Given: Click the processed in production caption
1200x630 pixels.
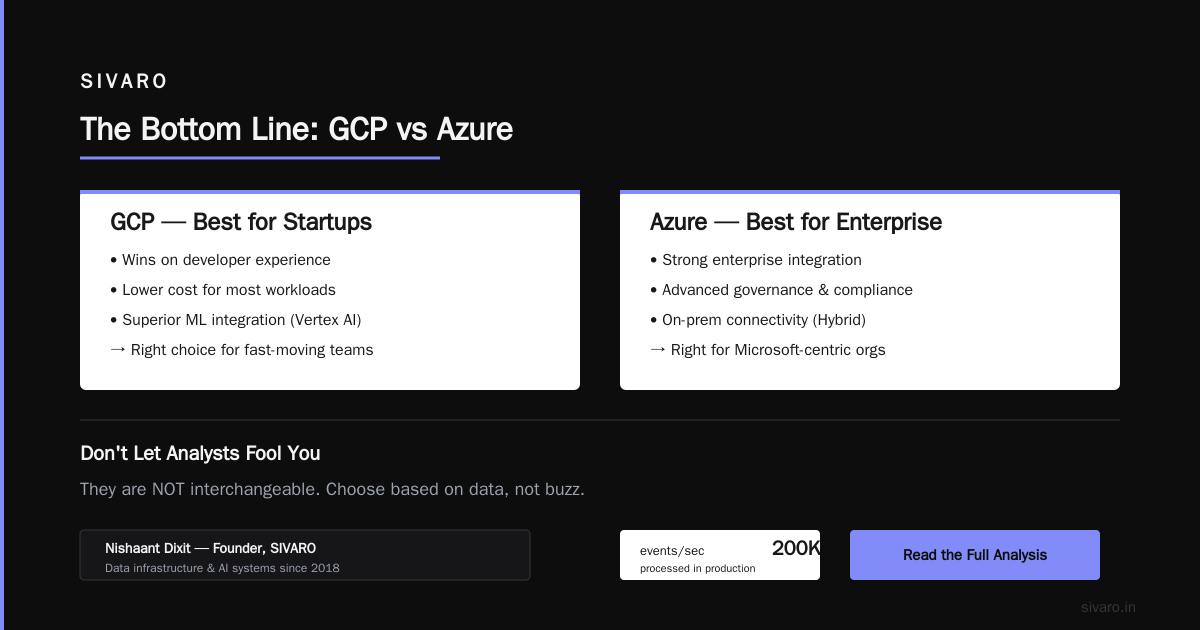Looking at the screenshot, I should tap(698, 568).
